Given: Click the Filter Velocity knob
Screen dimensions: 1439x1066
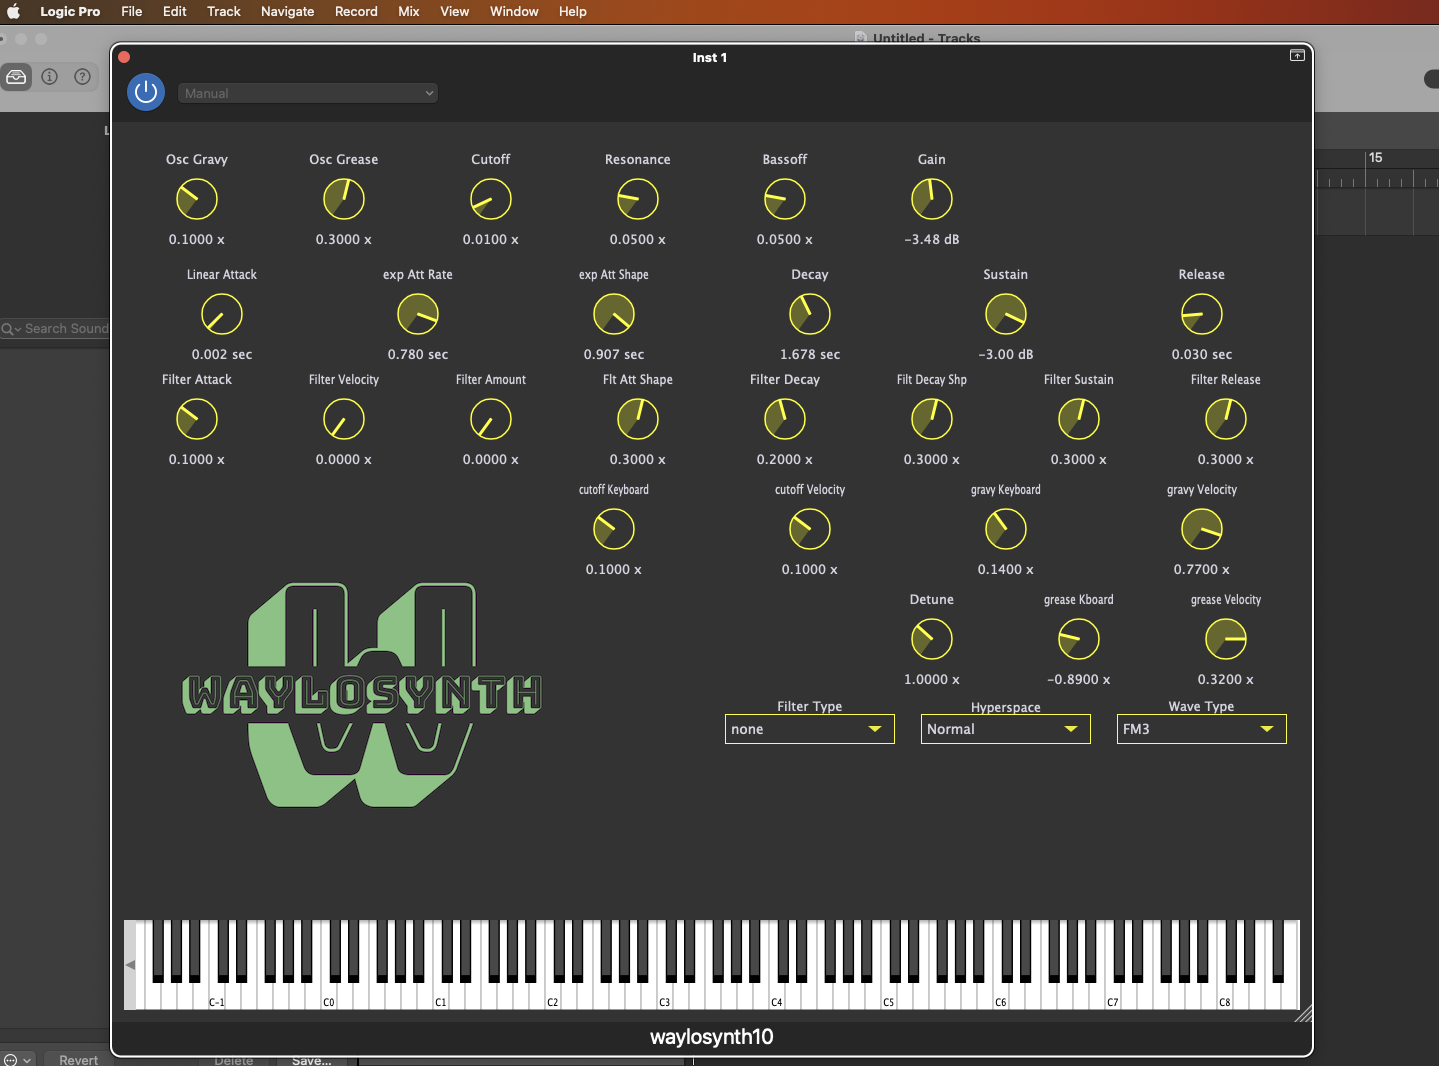Looking at the screenshot, I should click(344, 419).
